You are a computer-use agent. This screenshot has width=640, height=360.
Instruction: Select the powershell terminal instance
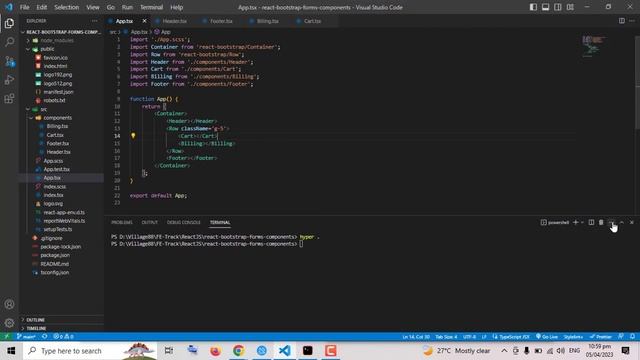click(x=555, y=222)
